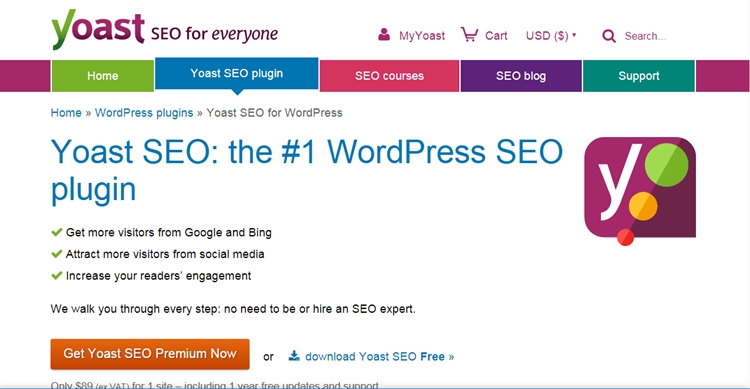Open the Home navigation tab
750x389 pixels.
point(102,76)
